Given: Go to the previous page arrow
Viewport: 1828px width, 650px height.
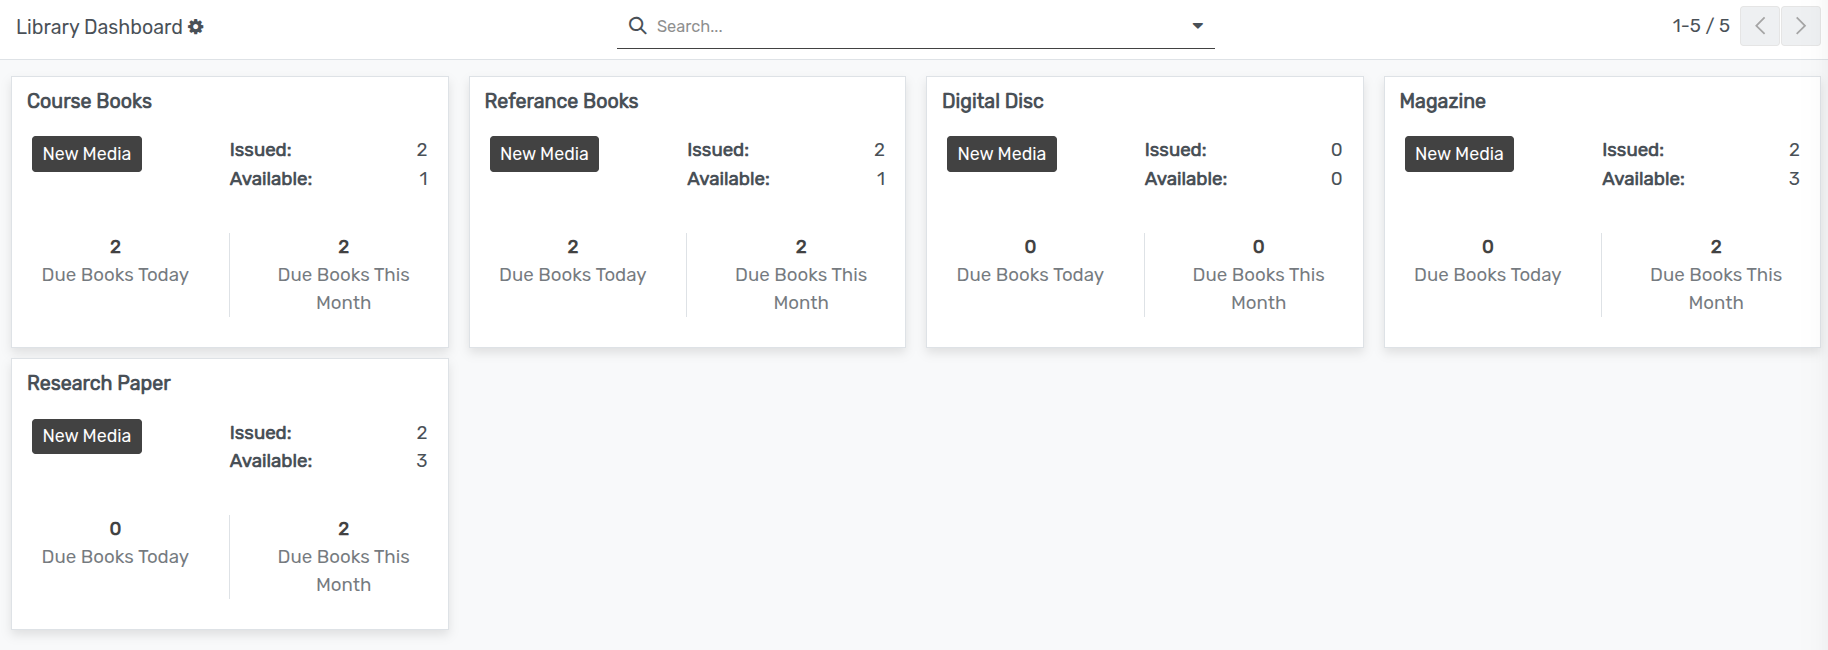Looking at the screenshot, I should pos(1760,26).
